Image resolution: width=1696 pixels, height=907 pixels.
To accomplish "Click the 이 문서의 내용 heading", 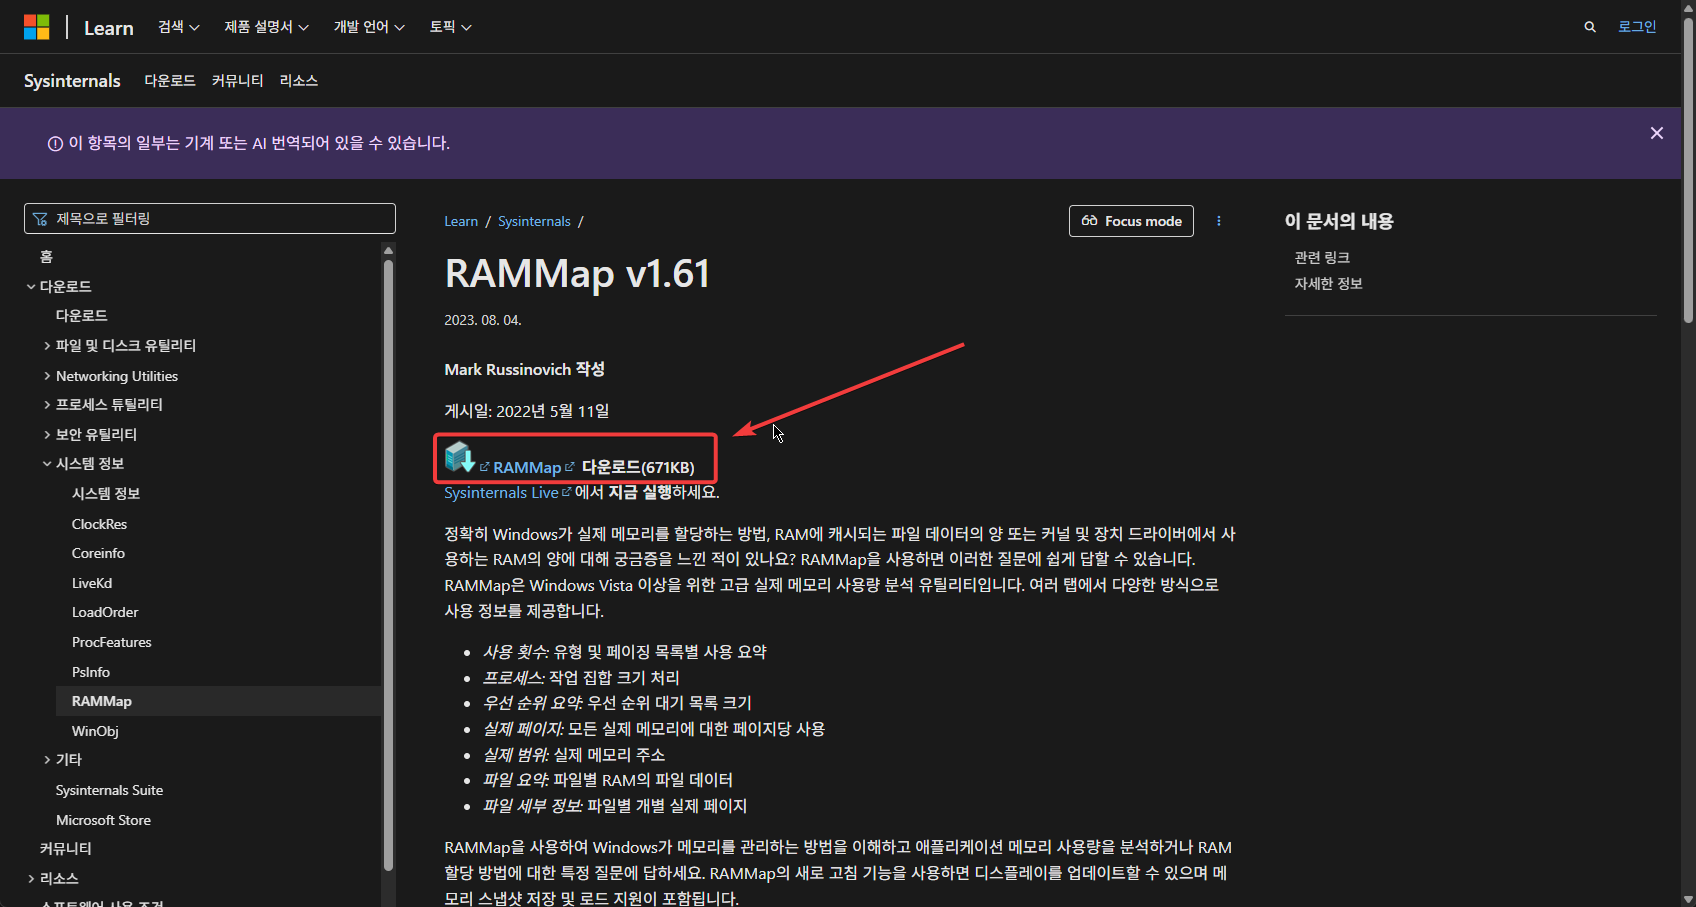I will point(1339,221).
